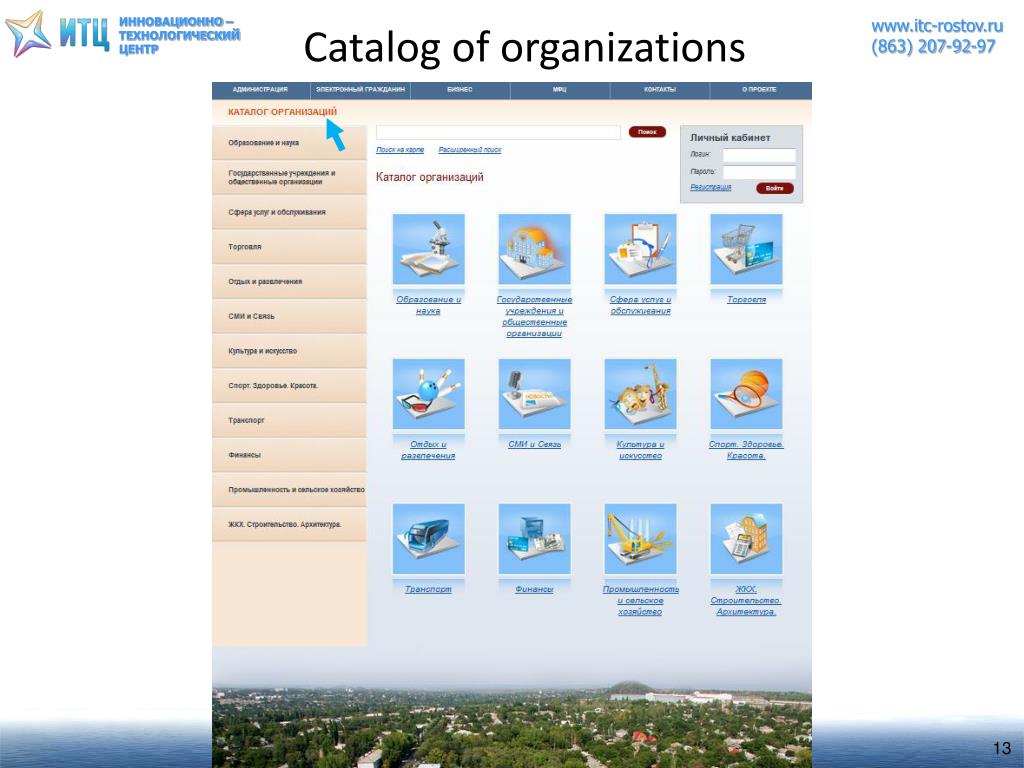
Task: Focus the Логин input field
Action: (x=759, y=155)
